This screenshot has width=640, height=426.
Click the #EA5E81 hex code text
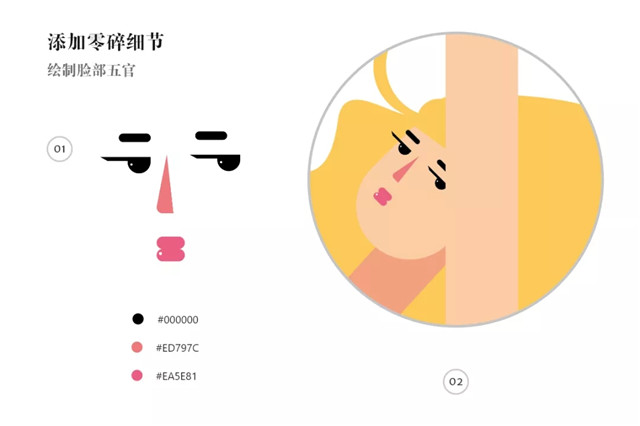click(176, 376)
